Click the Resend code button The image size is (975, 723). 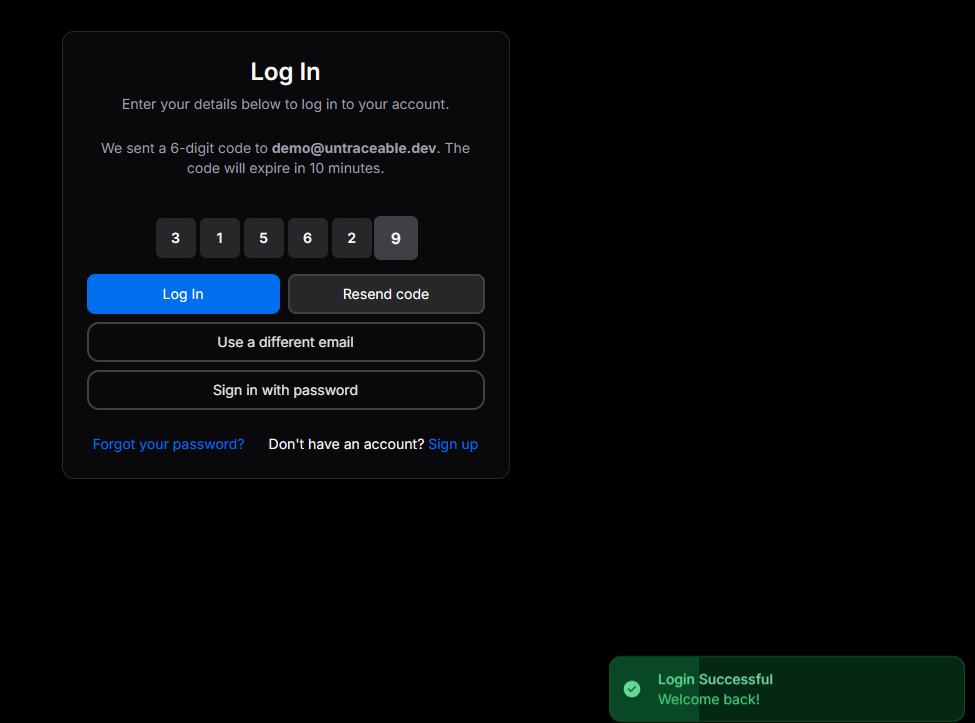(386, 293)
